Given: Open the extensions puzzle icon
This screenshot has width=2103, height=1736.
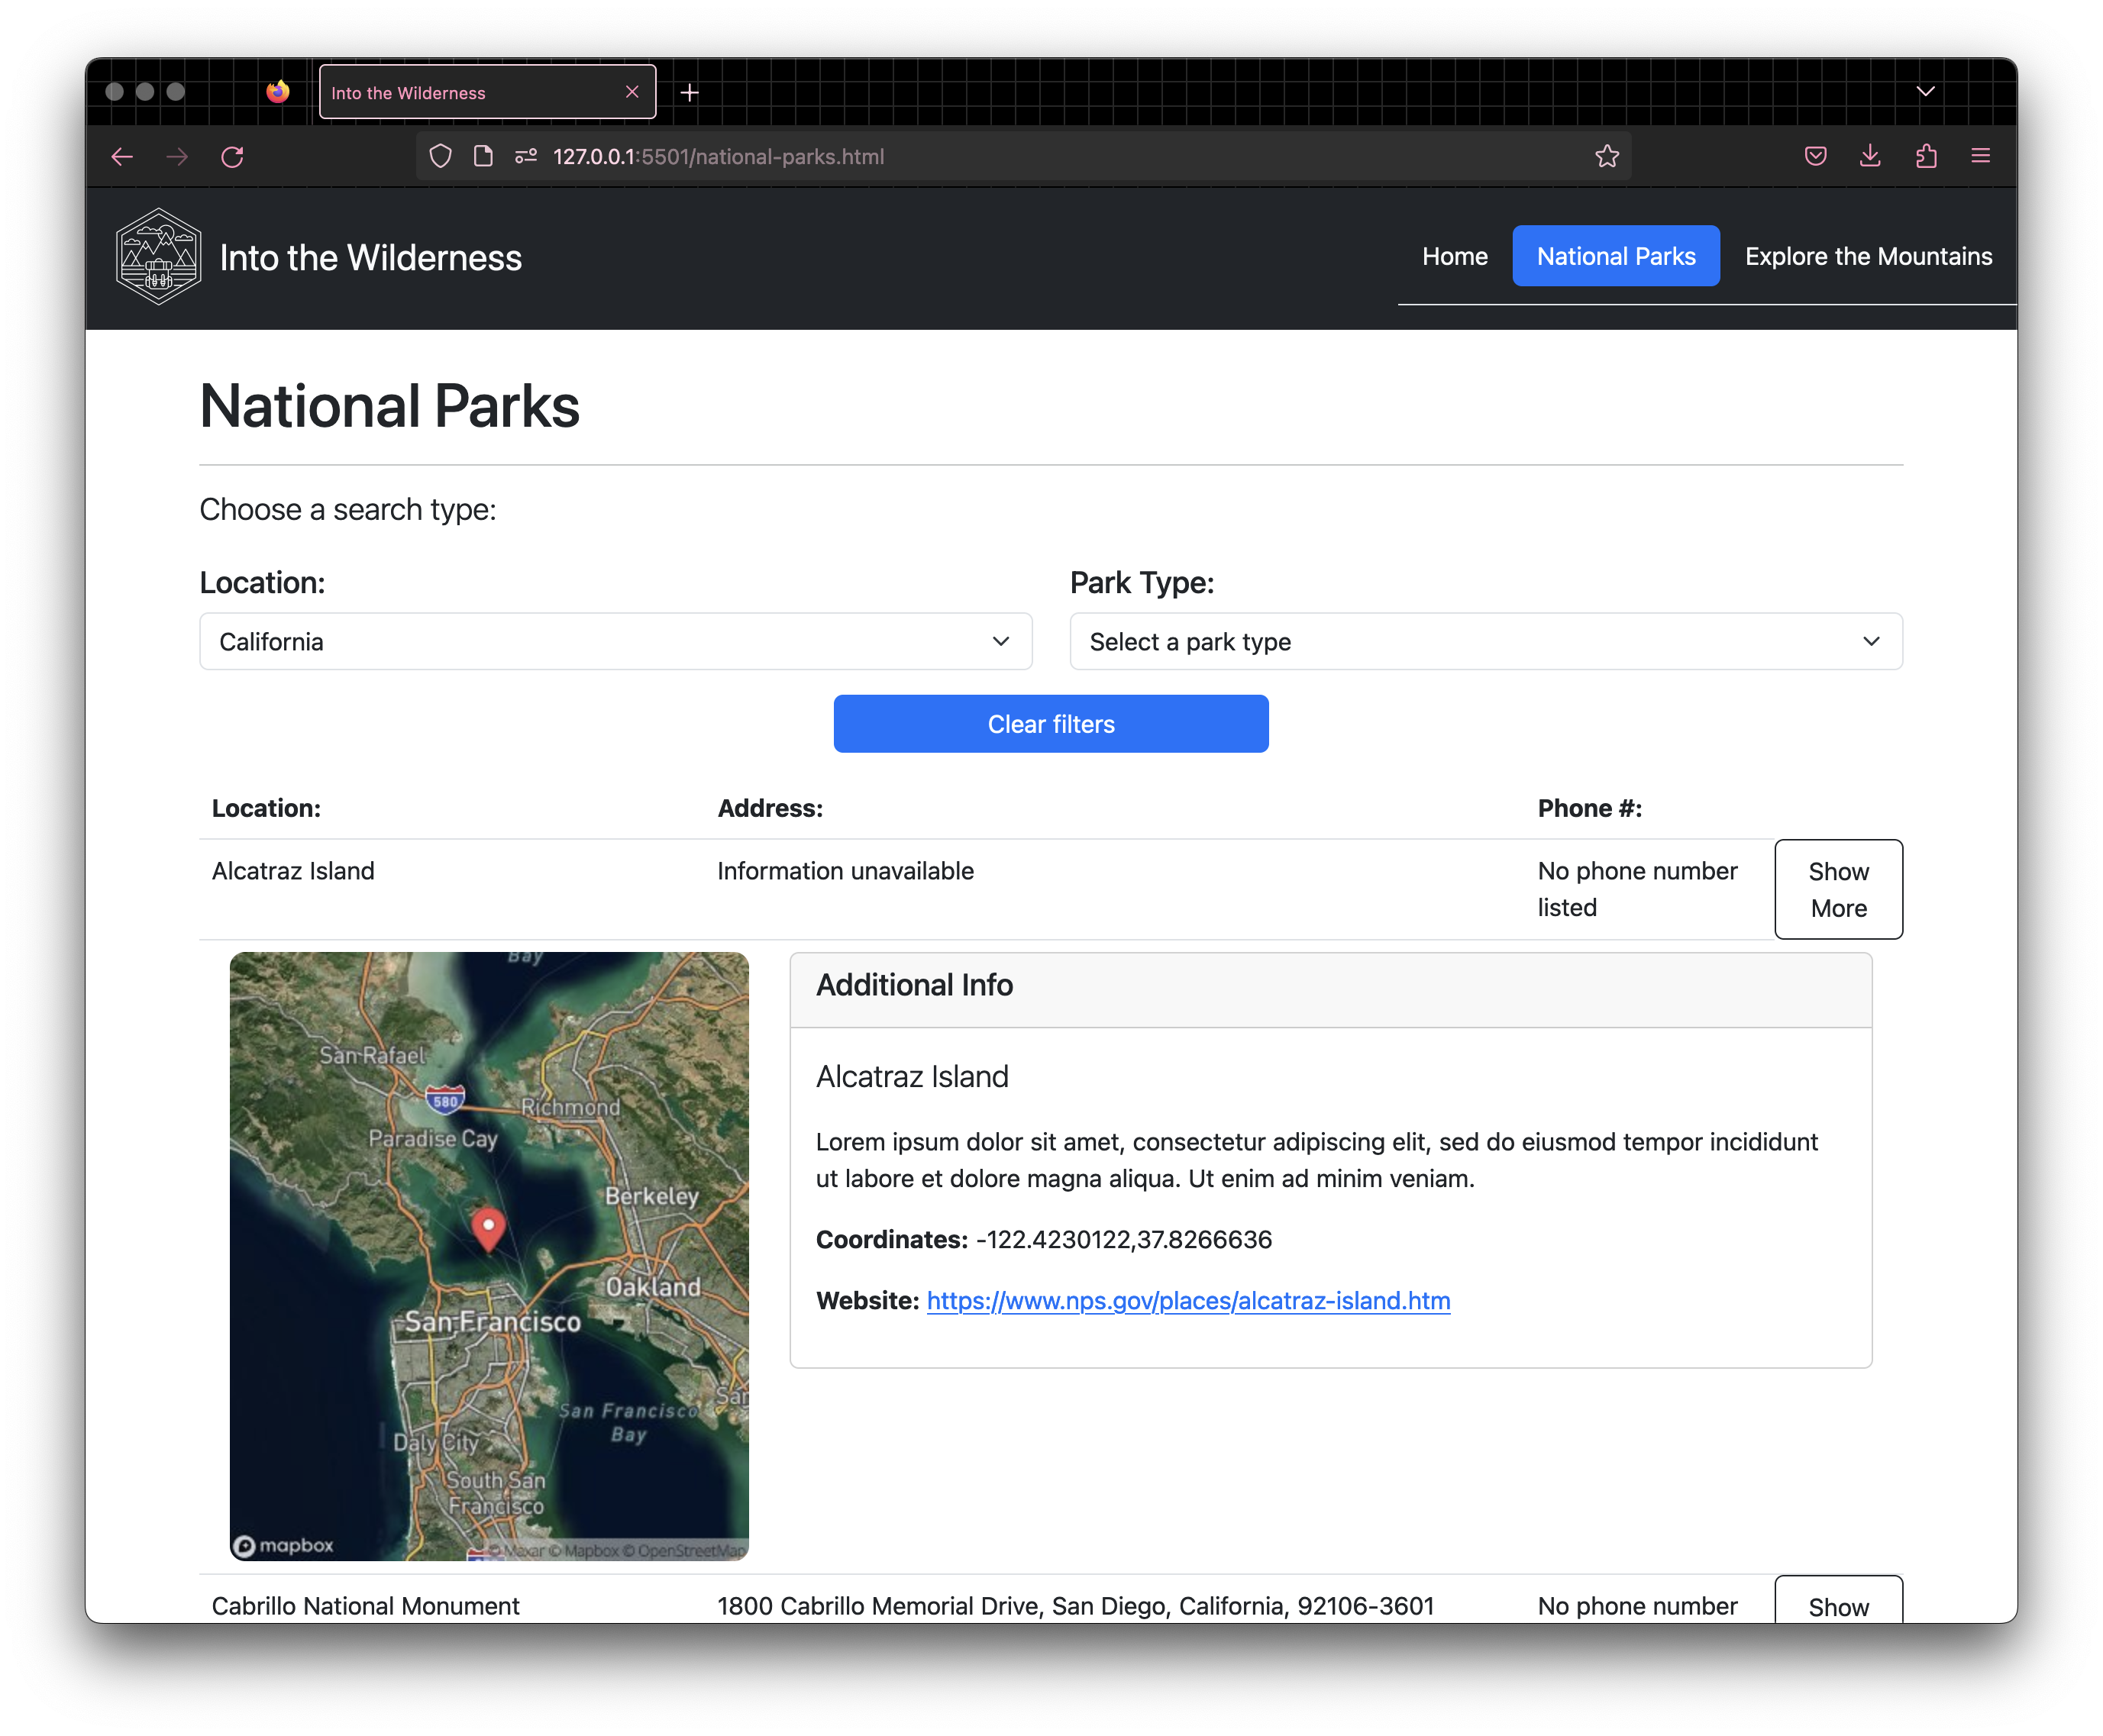Looking at the screenshot, I should coord(1926,157).
